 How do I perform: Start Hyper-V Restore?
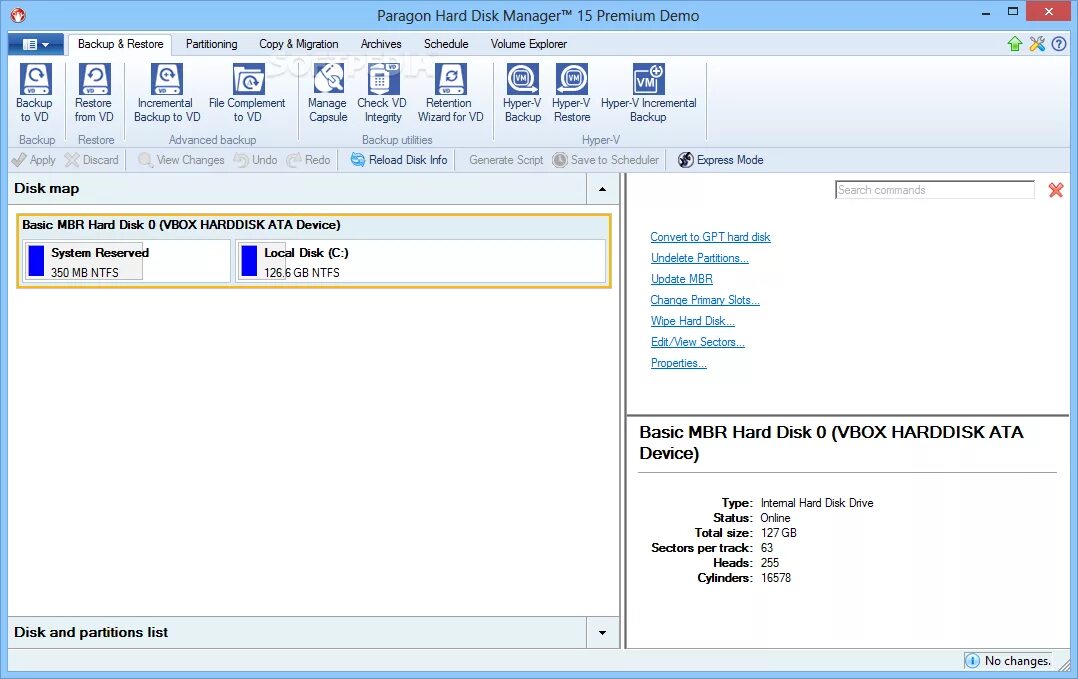571,93
